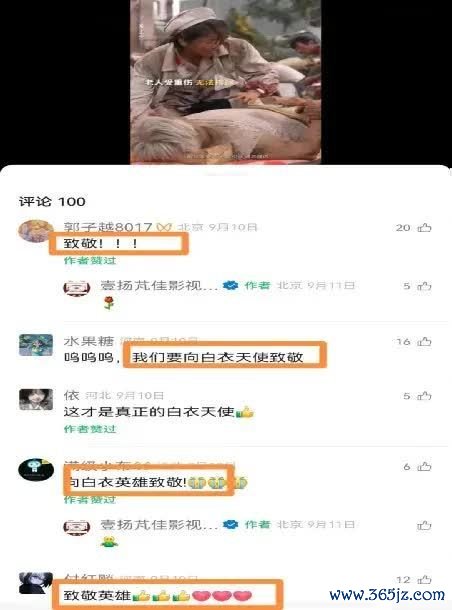Select the comment 我们要向白衣天使致敬
The height and width of the screenshot is (610, 452).
(x=218, y=357)
